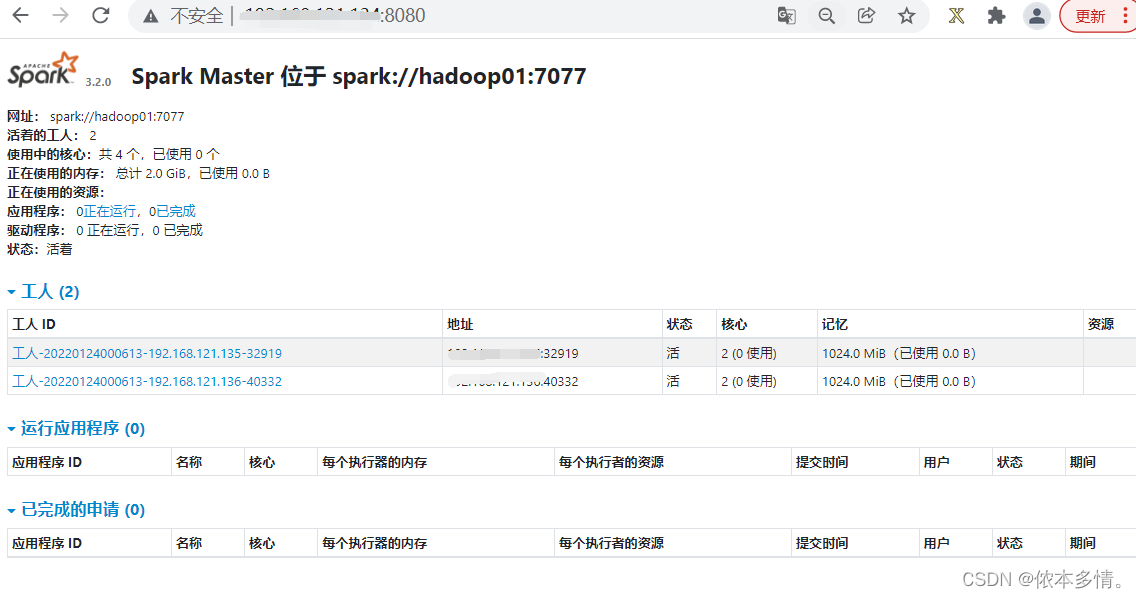Open the X extension icon
The width and height of the screenshot is (1136, 598).
pyautogui.click(x=956, y=15)
